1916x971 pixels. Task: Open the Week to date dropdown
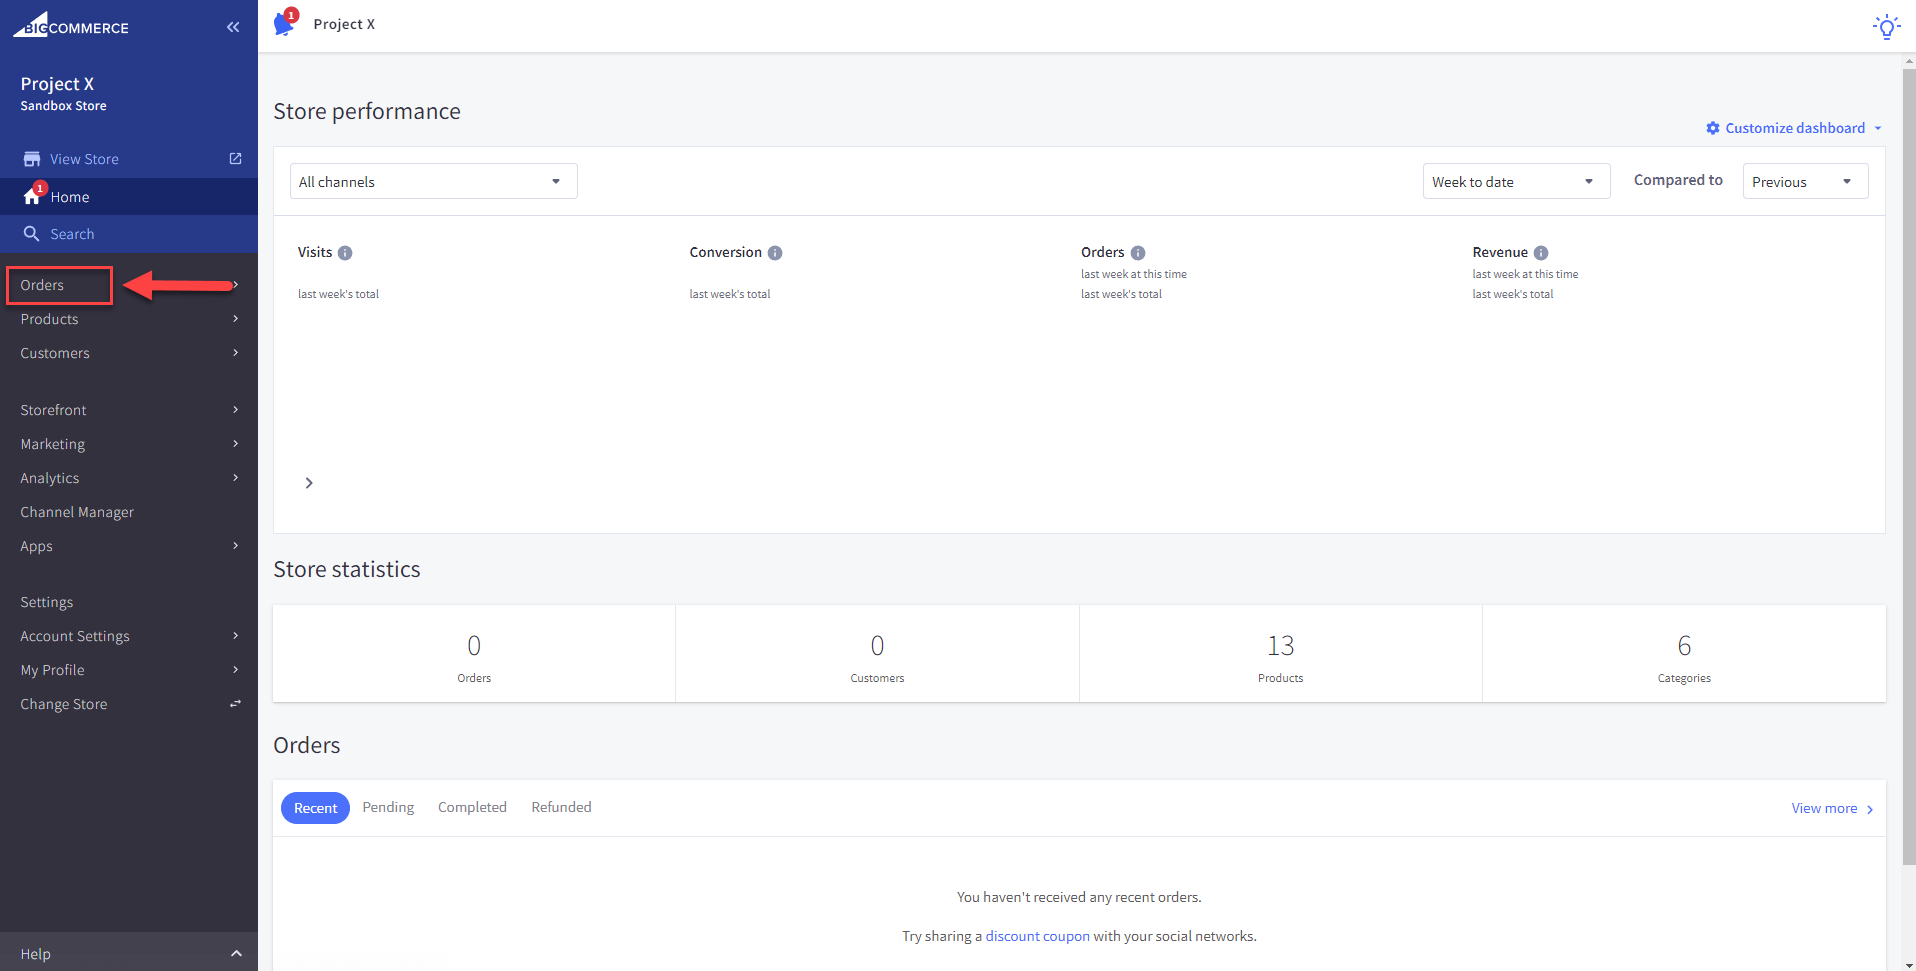(1516, 181)
